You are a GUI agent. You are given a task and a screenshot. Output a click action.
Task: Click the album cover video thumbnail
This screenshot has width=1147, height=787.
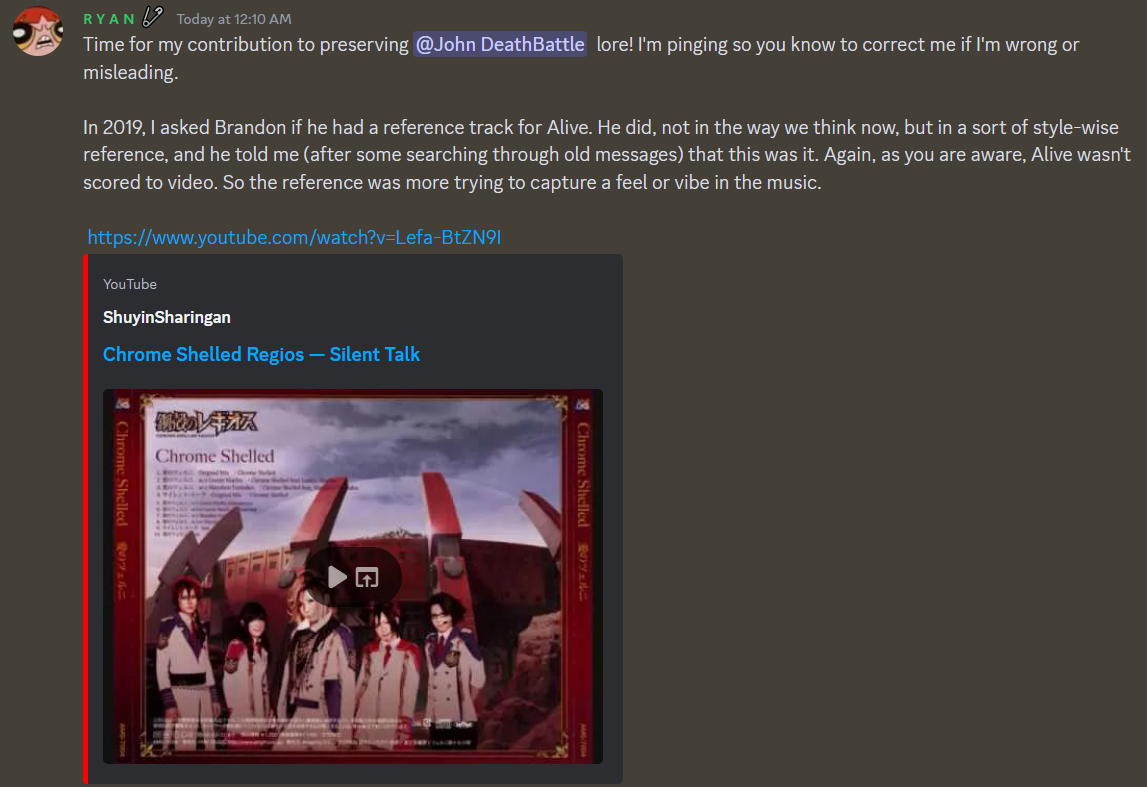tap(353, 576)
